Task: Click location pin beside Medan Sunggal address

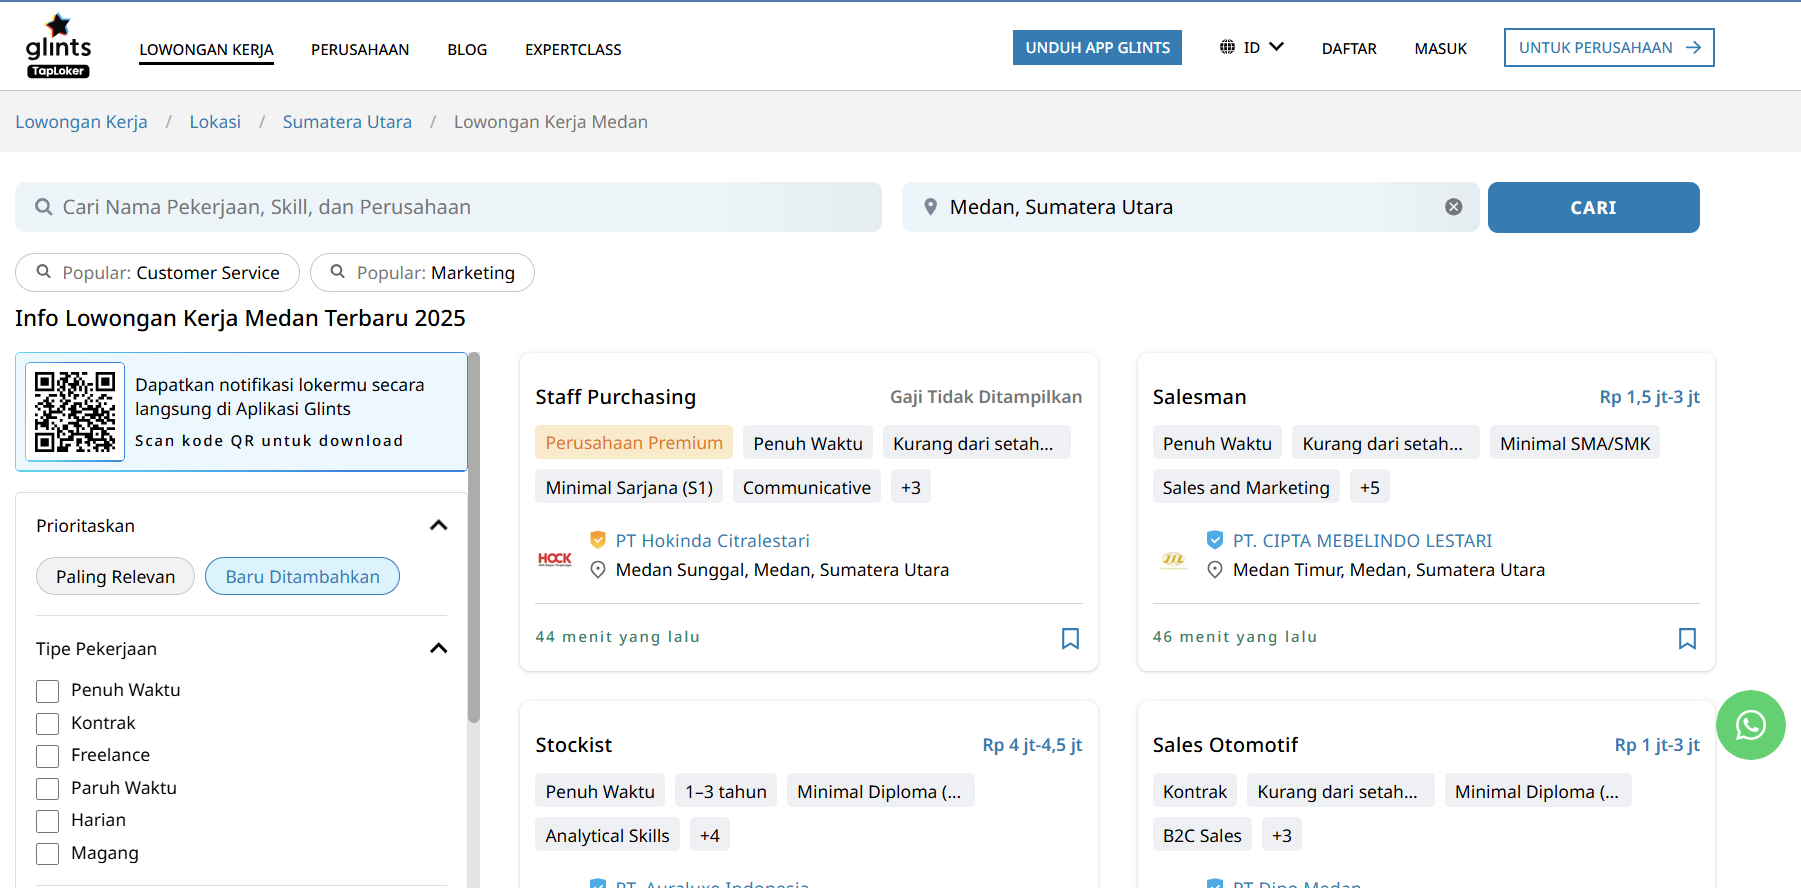Action: point(598,570)
